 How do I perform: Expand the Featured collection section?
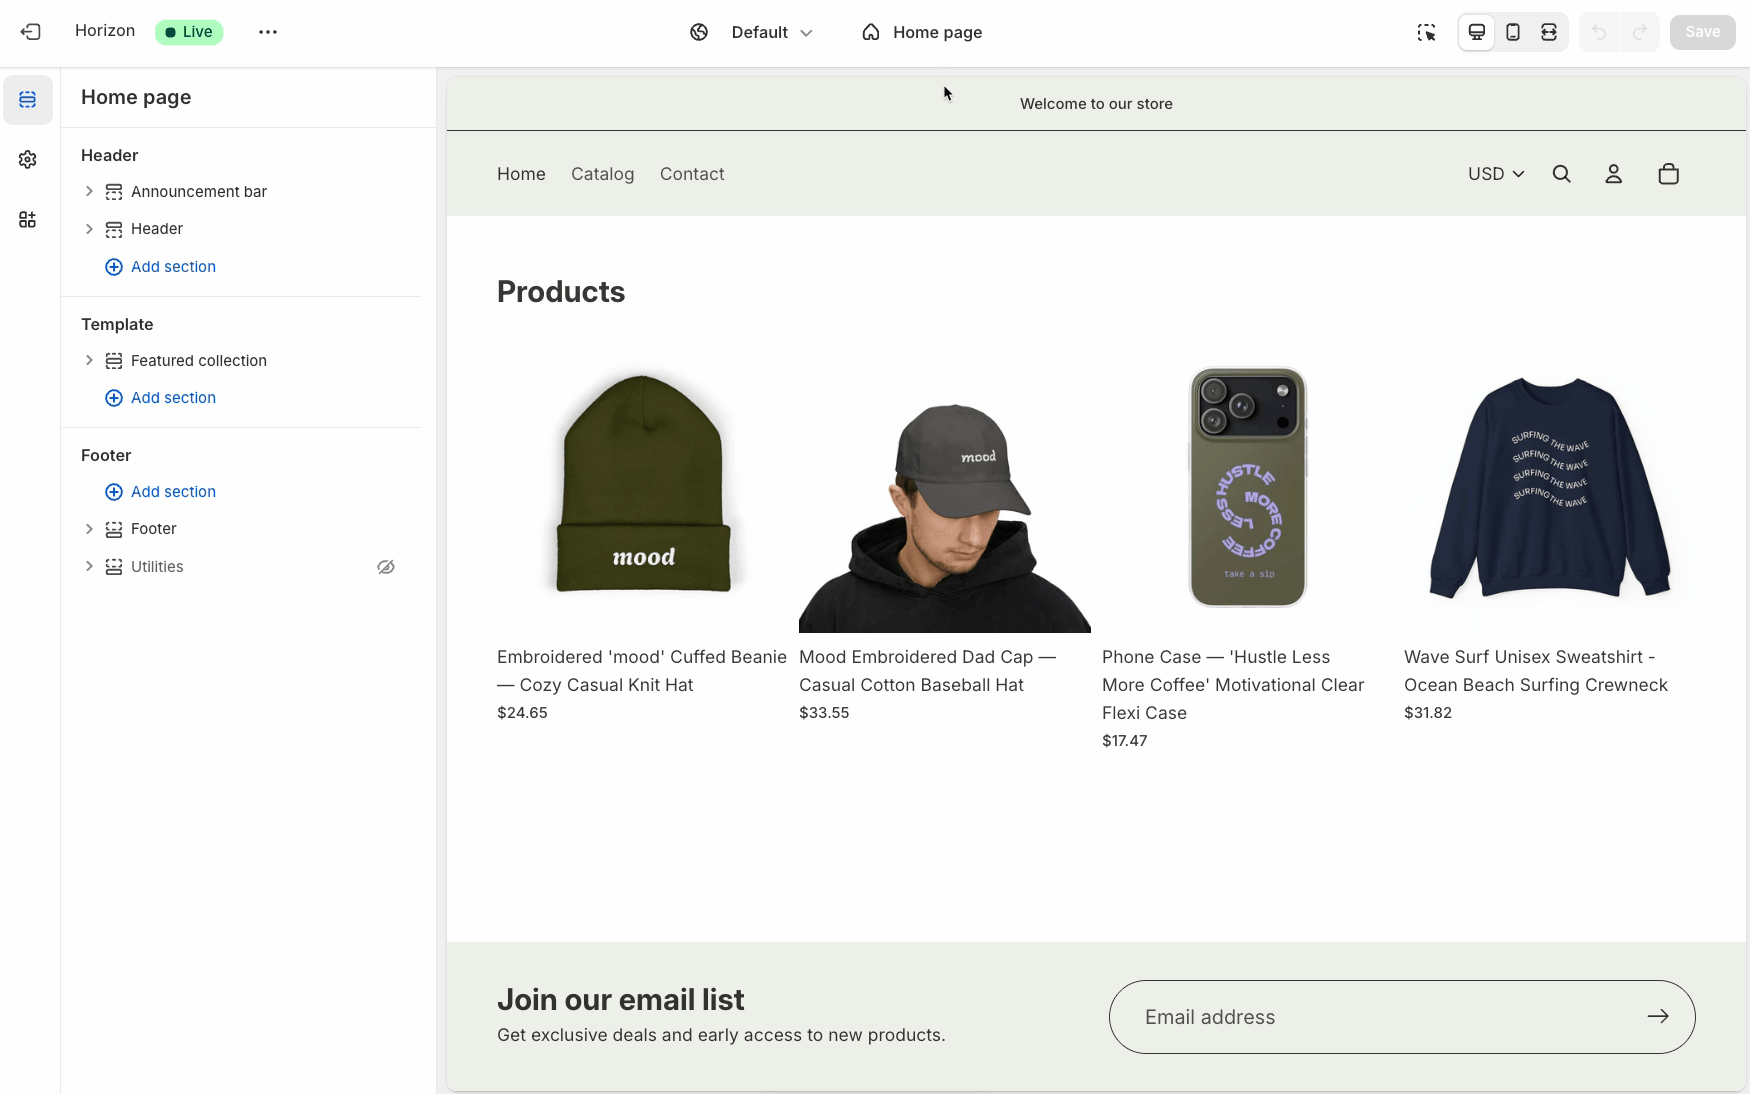pos(89,360)
